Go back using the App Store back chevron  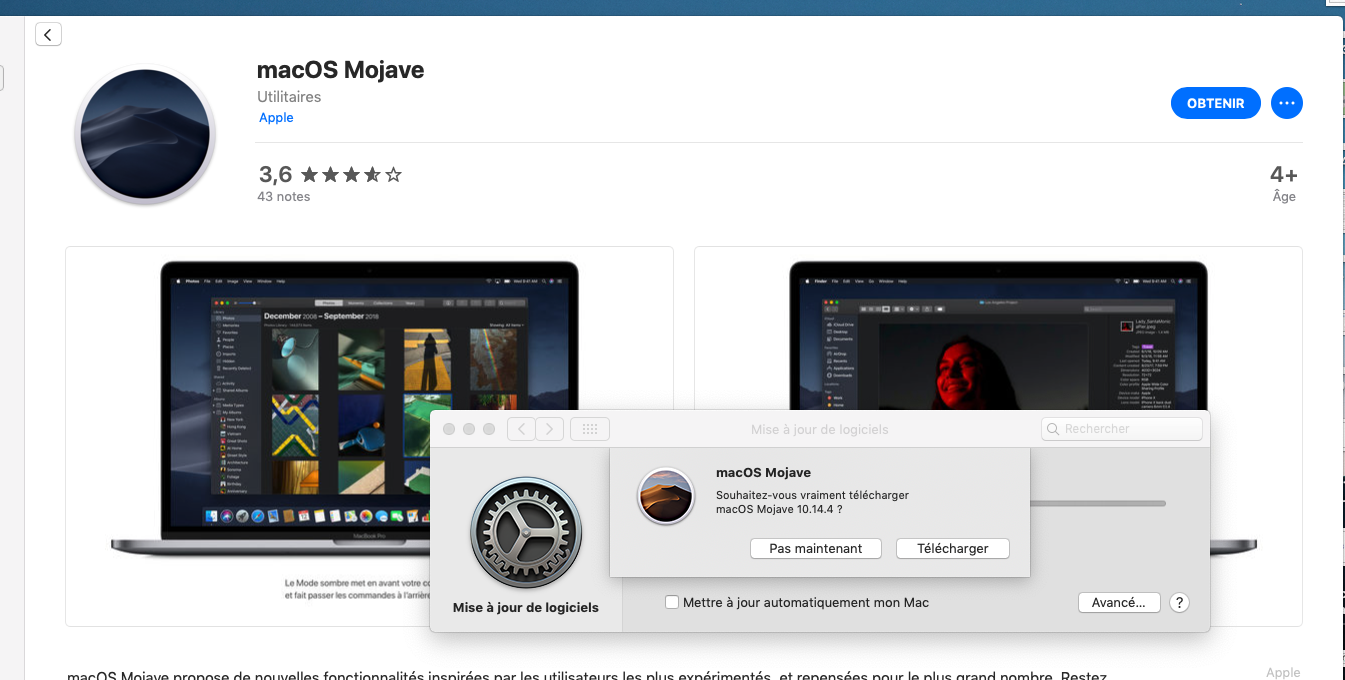[48, 34]
